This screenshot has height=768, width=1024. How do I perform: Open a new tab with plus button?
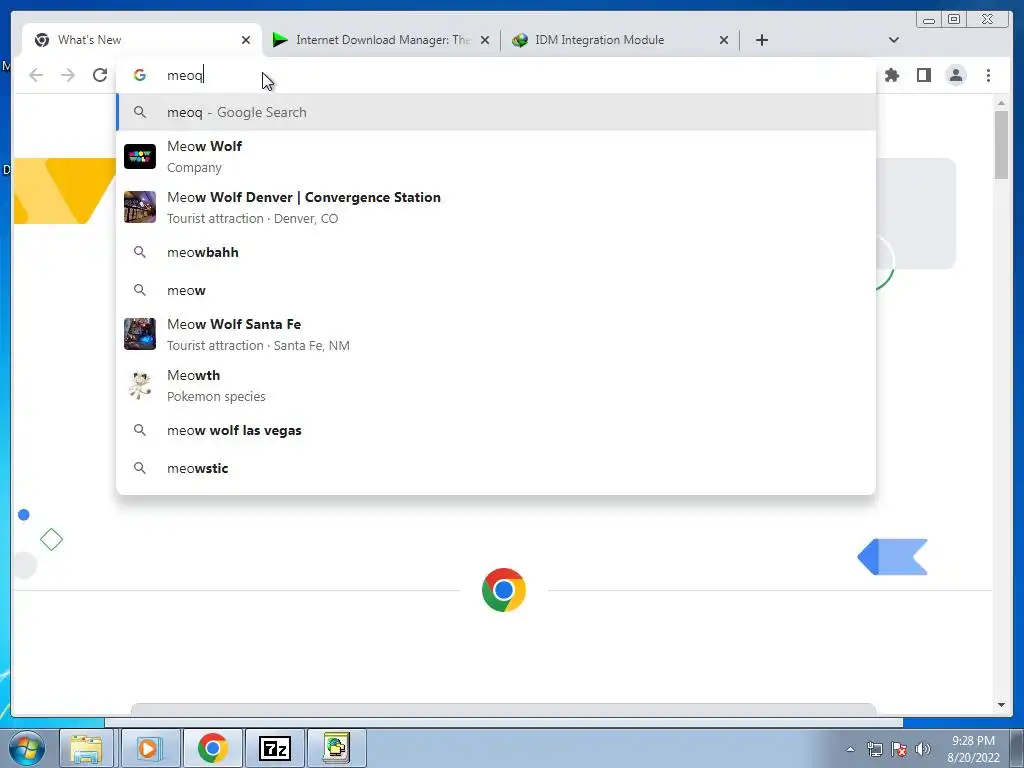coord(761,40)
